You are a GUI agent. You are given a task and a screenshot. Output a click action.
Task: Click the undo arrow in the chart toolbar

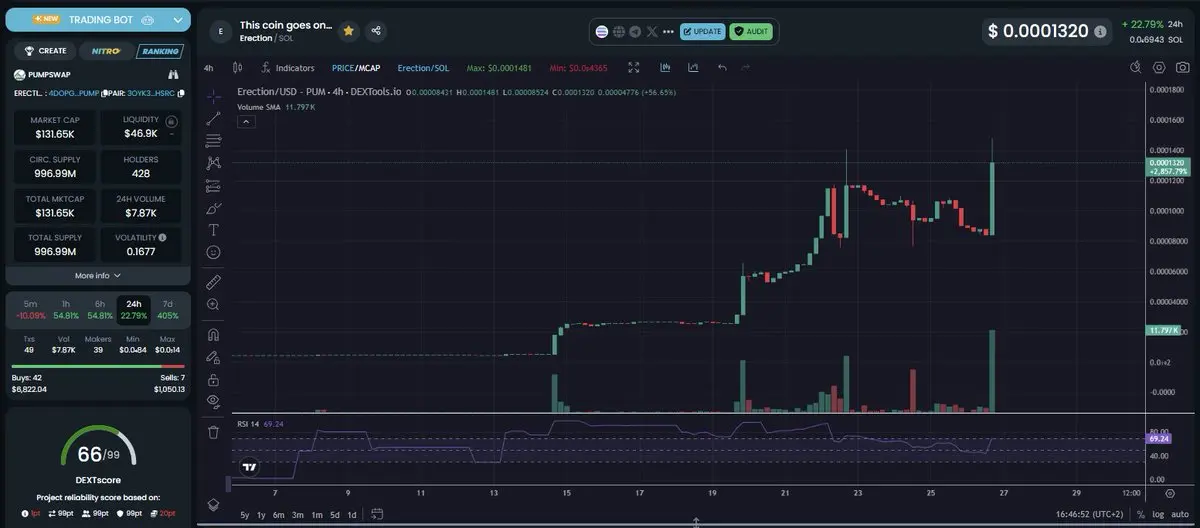pyautogui.click(x=722, y=68)
